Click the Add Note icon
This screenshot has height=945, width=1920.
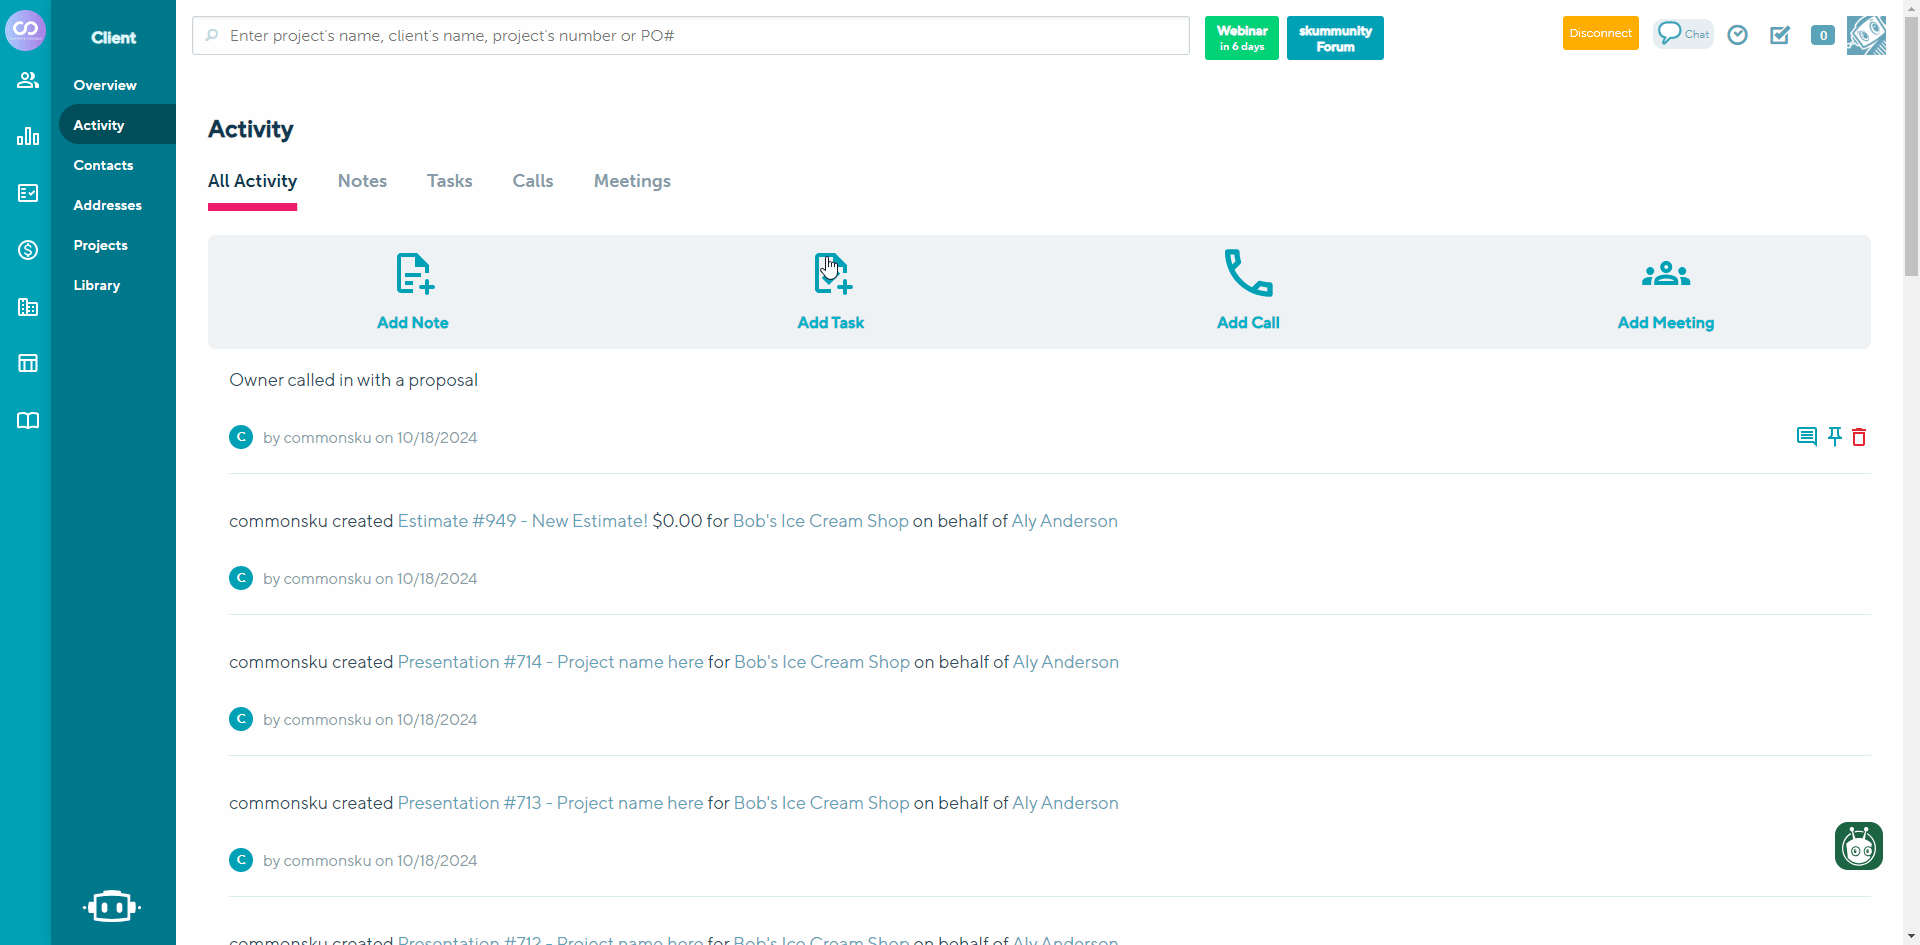[414, 274]
